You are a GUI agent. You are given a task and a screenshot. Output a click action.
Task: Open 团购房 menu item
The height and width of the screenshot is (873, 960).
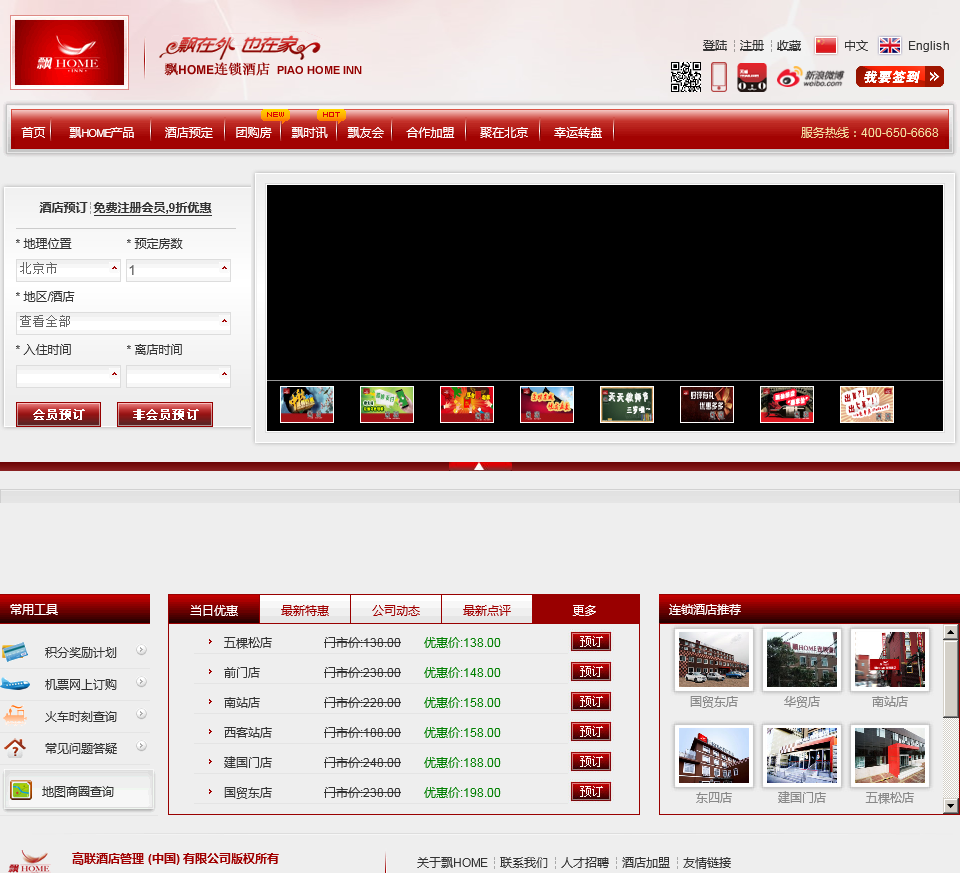[x=253, y=132]
